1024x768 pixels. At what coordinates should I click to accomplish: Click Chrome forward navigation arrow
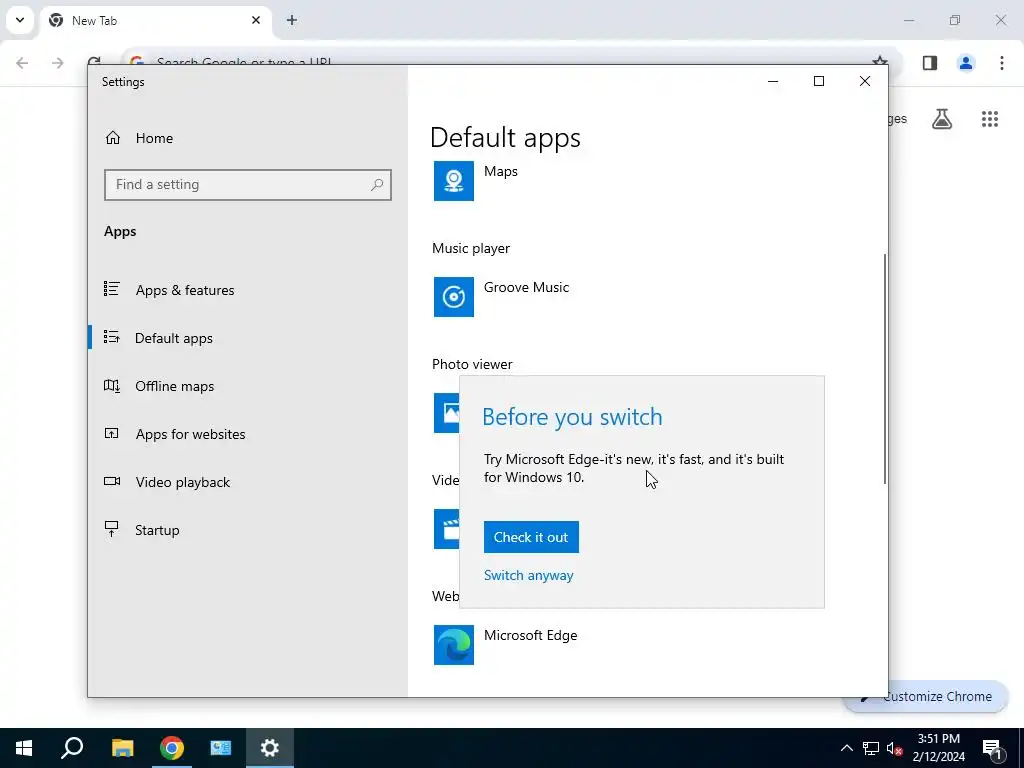tap(58, 63)
